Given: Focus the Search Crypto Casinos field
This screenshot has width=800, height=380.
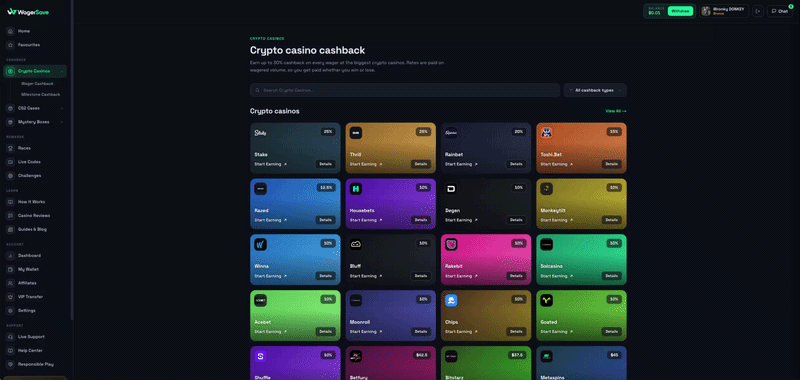Looking at the screenshot, I should pos(405,90).
